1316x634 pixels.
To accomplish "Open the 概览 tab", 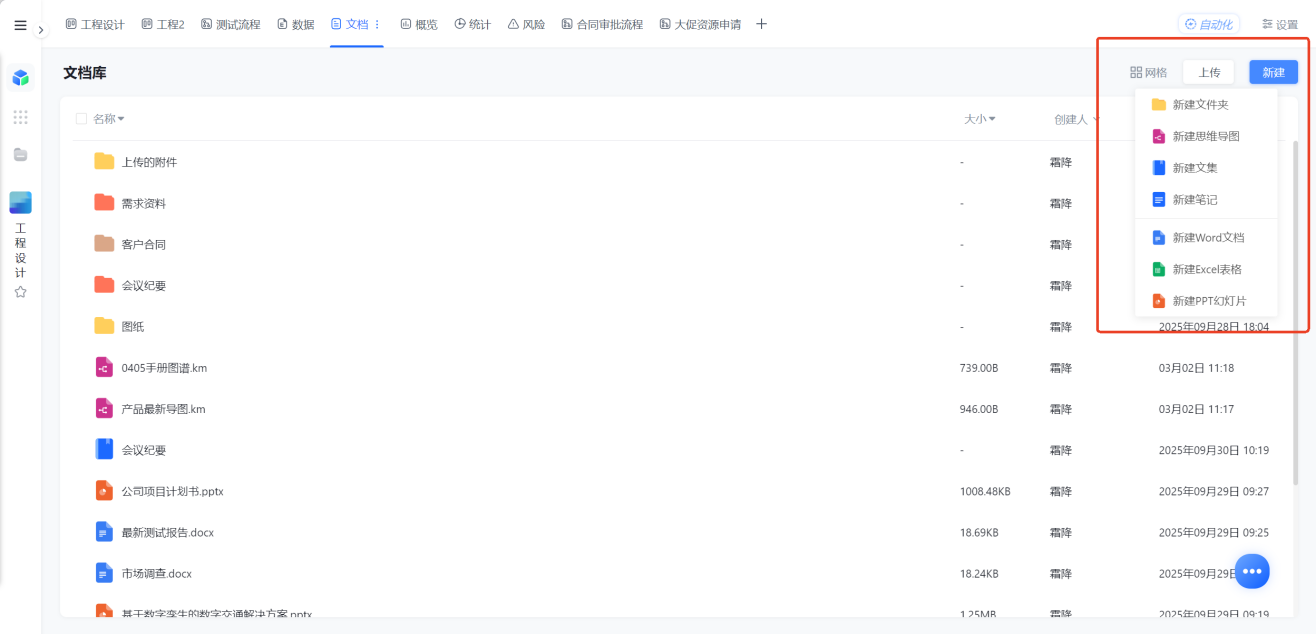I will pos(419,24).
